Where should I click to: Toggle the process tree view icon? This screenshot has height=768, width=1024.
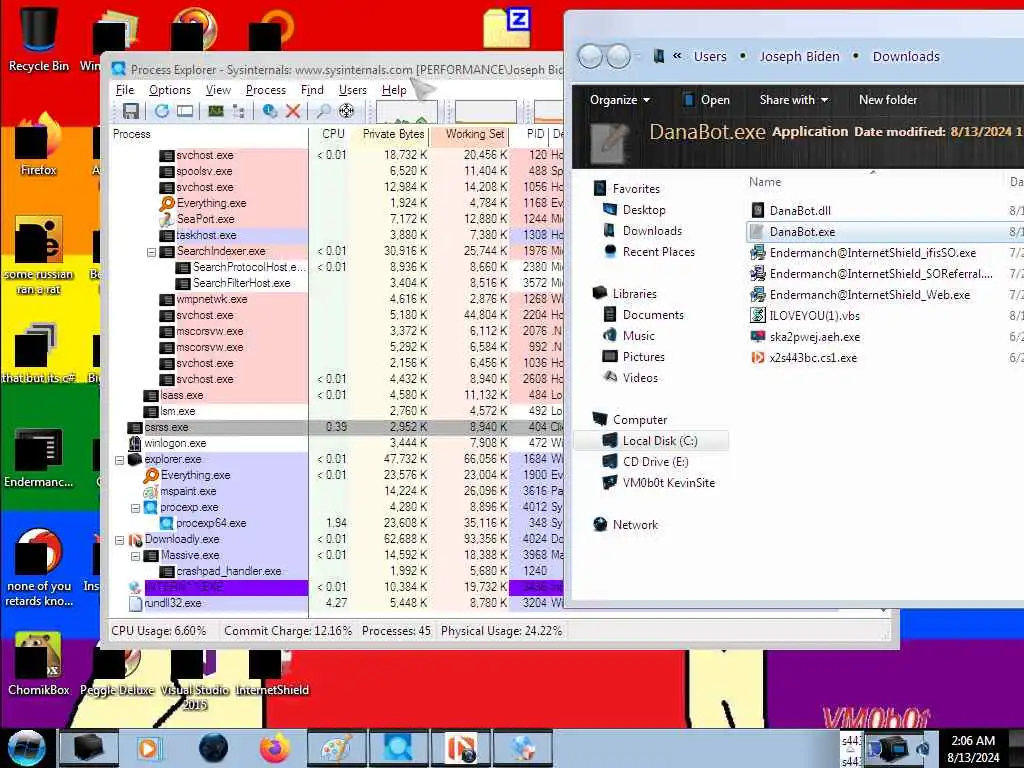point(239,111)
